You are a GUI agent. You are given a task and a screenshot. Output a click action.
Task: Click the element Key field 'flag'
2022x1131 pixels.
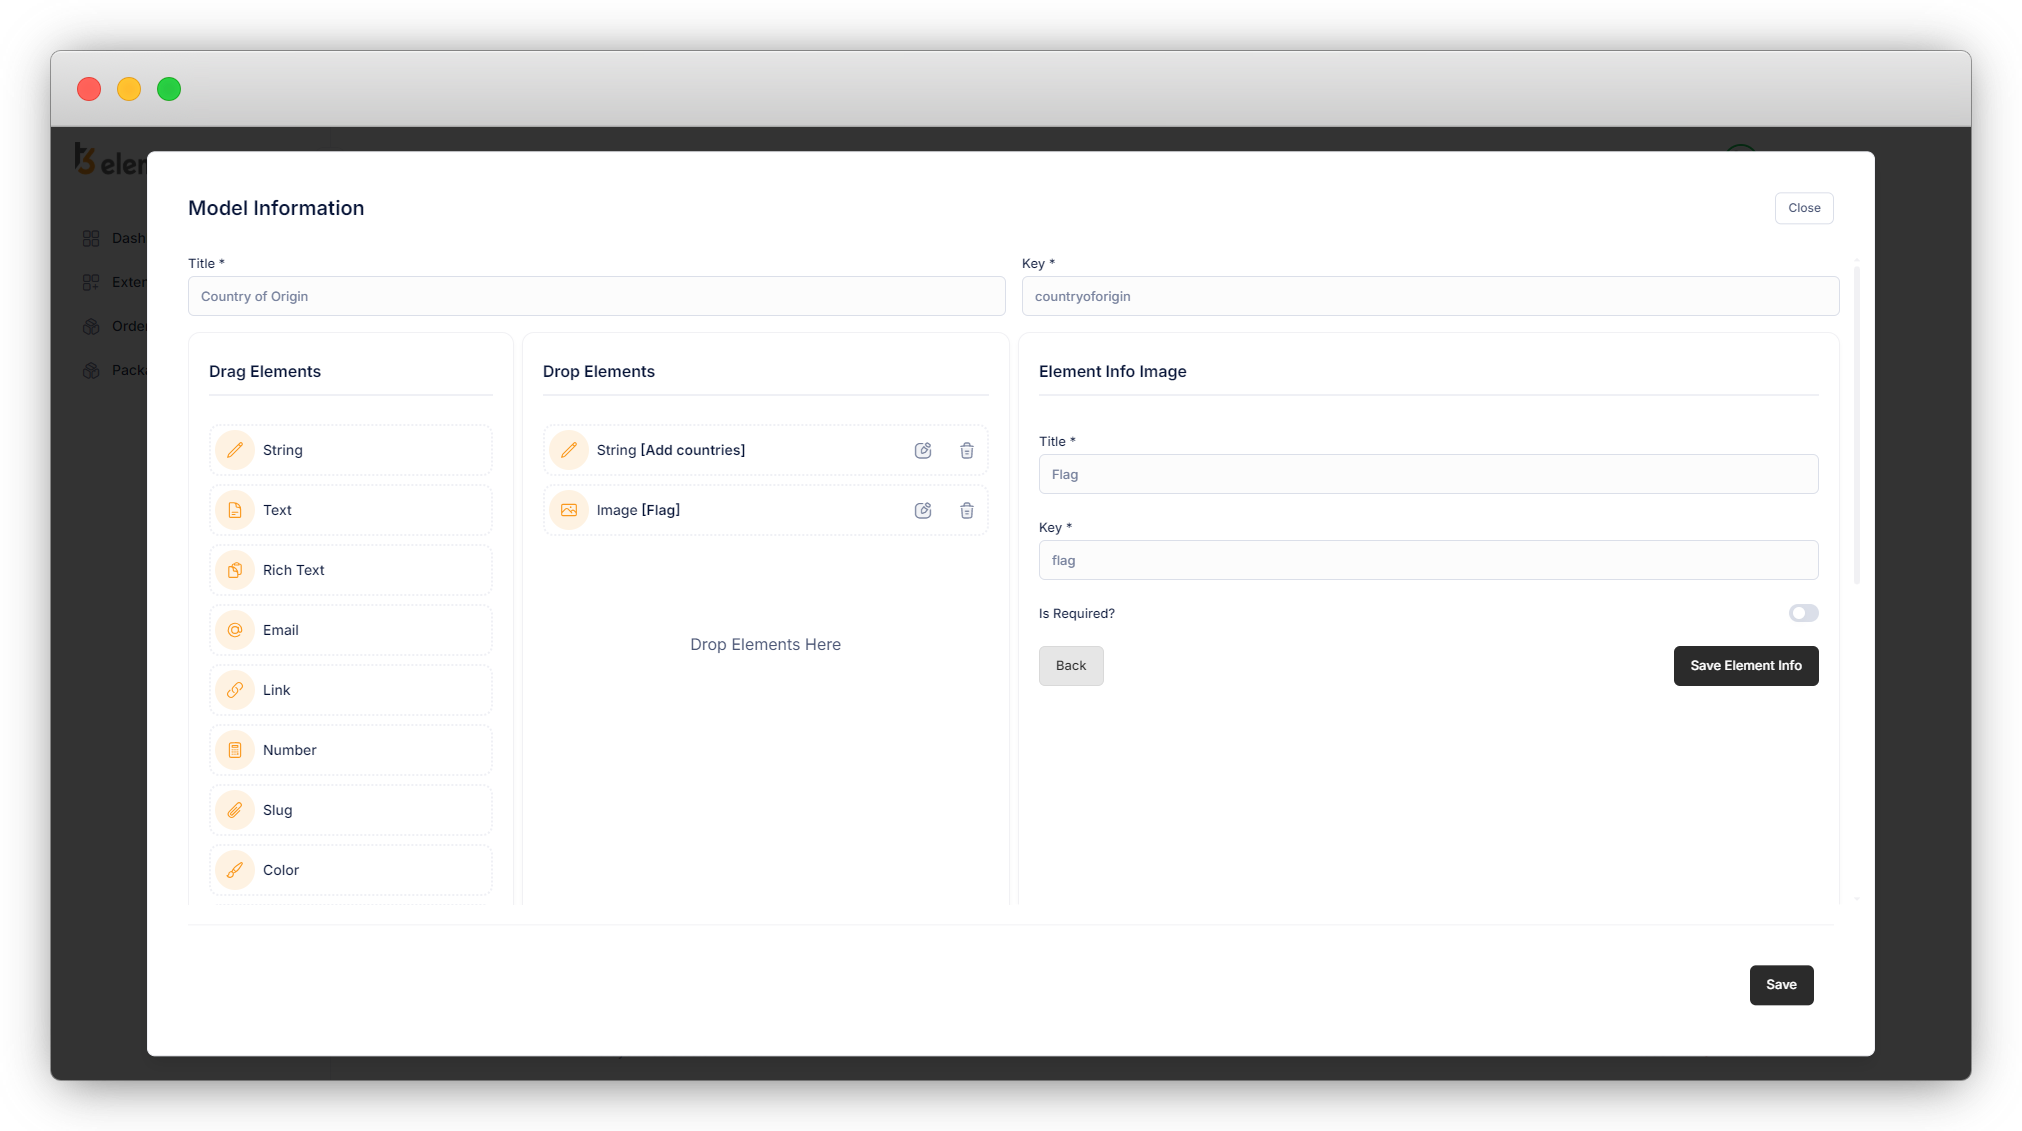1427,561
